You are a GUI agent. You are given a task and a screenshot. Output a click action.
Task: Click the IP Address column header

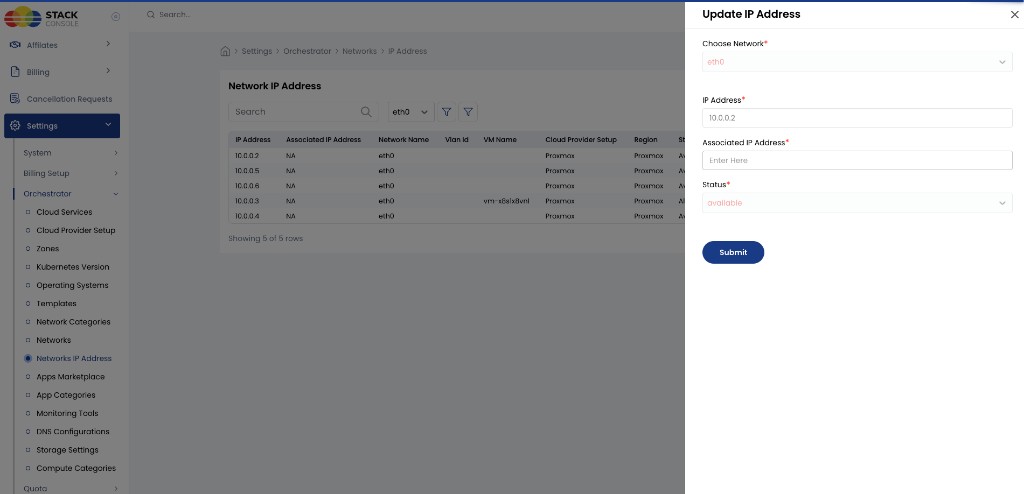(253, 140)
